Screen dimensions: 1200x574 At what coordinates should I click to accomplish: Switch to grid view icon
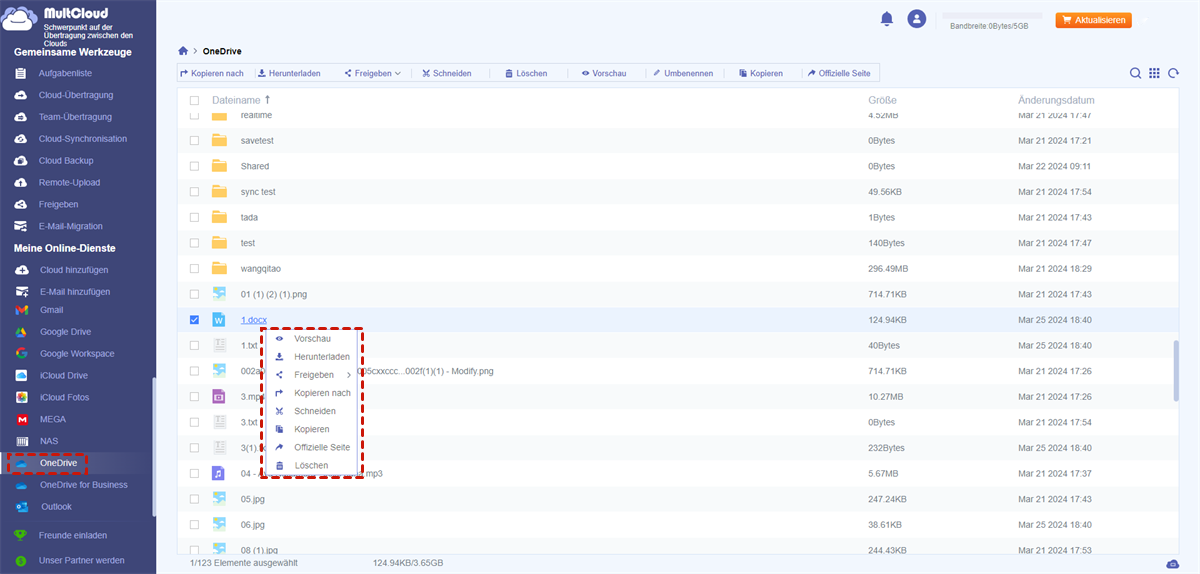[x=1154, y=73]
